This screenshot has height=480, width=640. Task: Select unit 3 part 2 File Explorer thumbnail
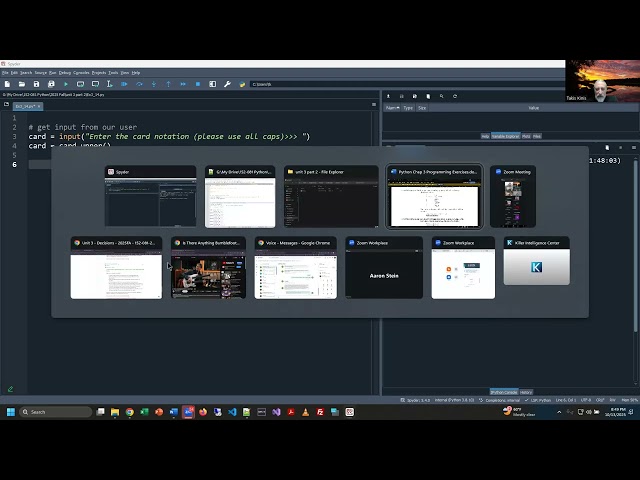click(331, 197)
